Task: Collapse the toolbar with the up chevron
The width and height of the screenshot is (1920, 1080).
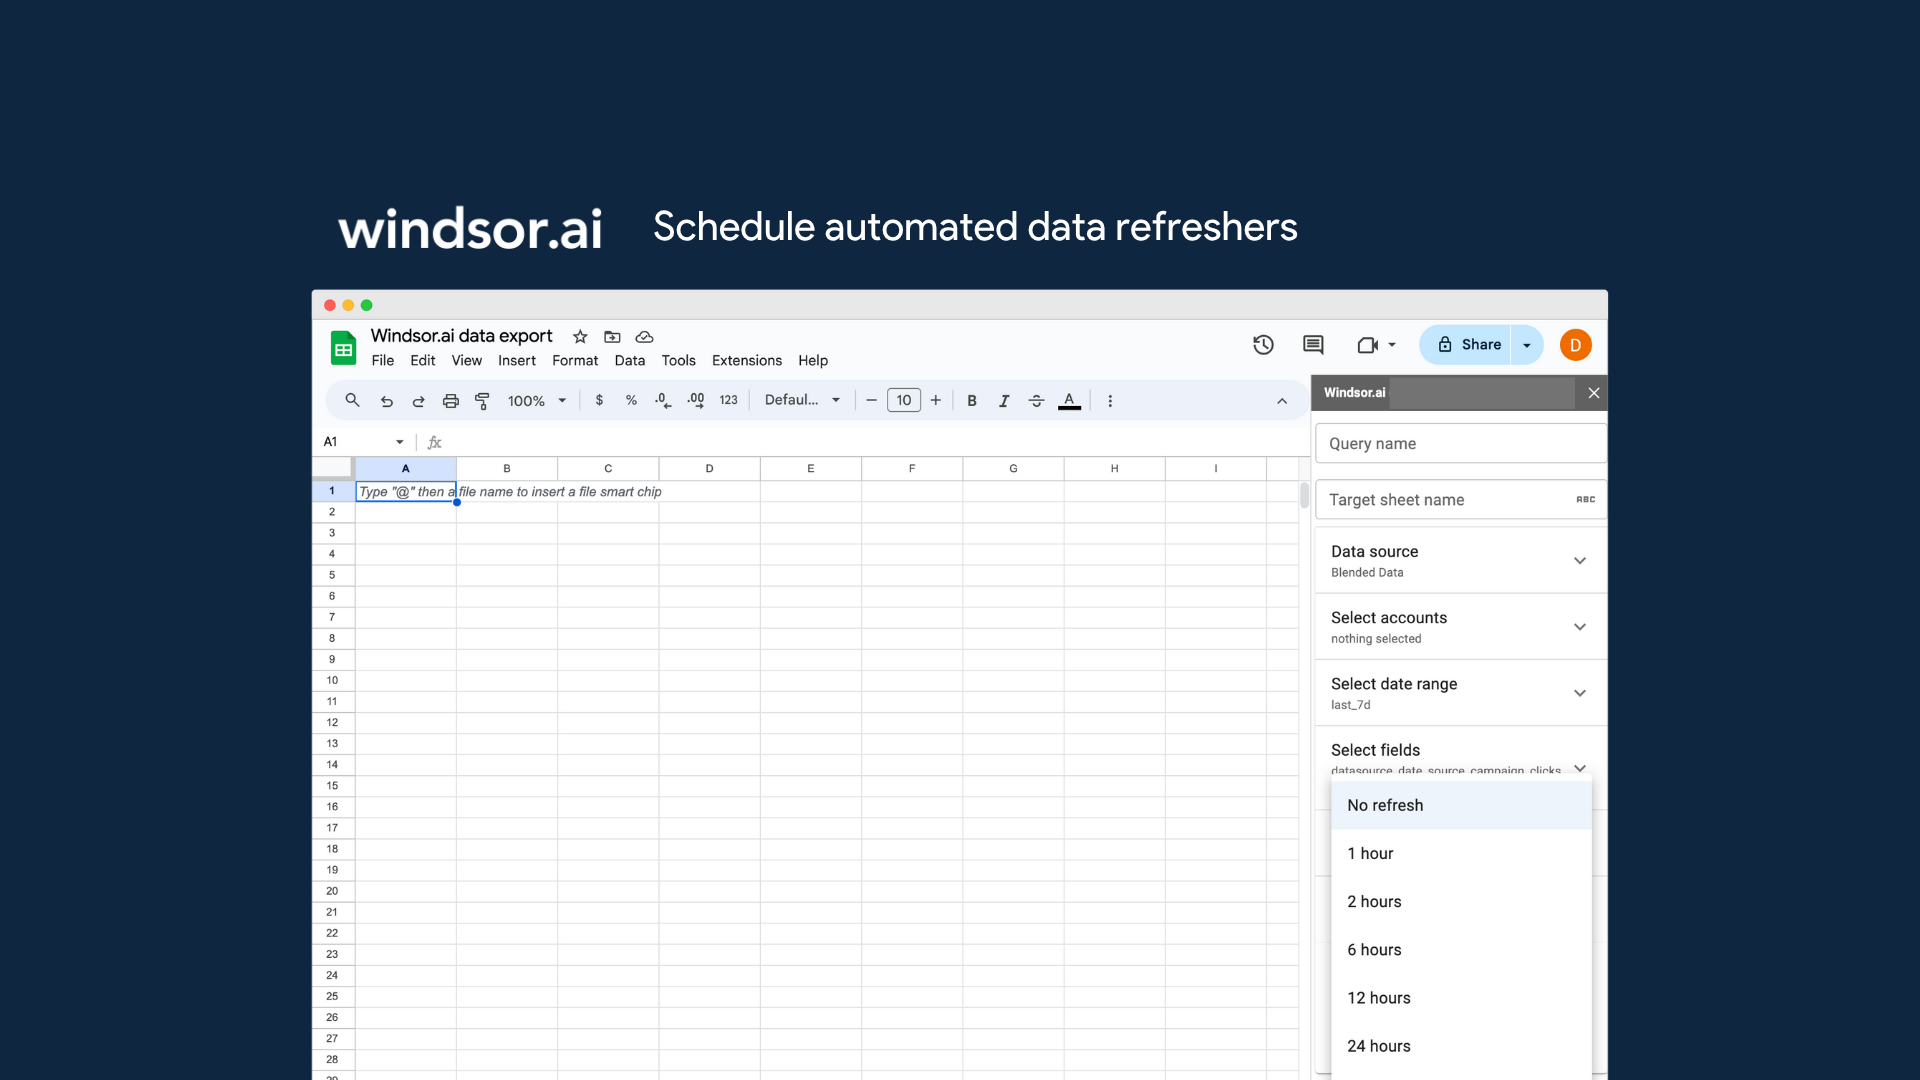Action: (x=1282, y=401)
